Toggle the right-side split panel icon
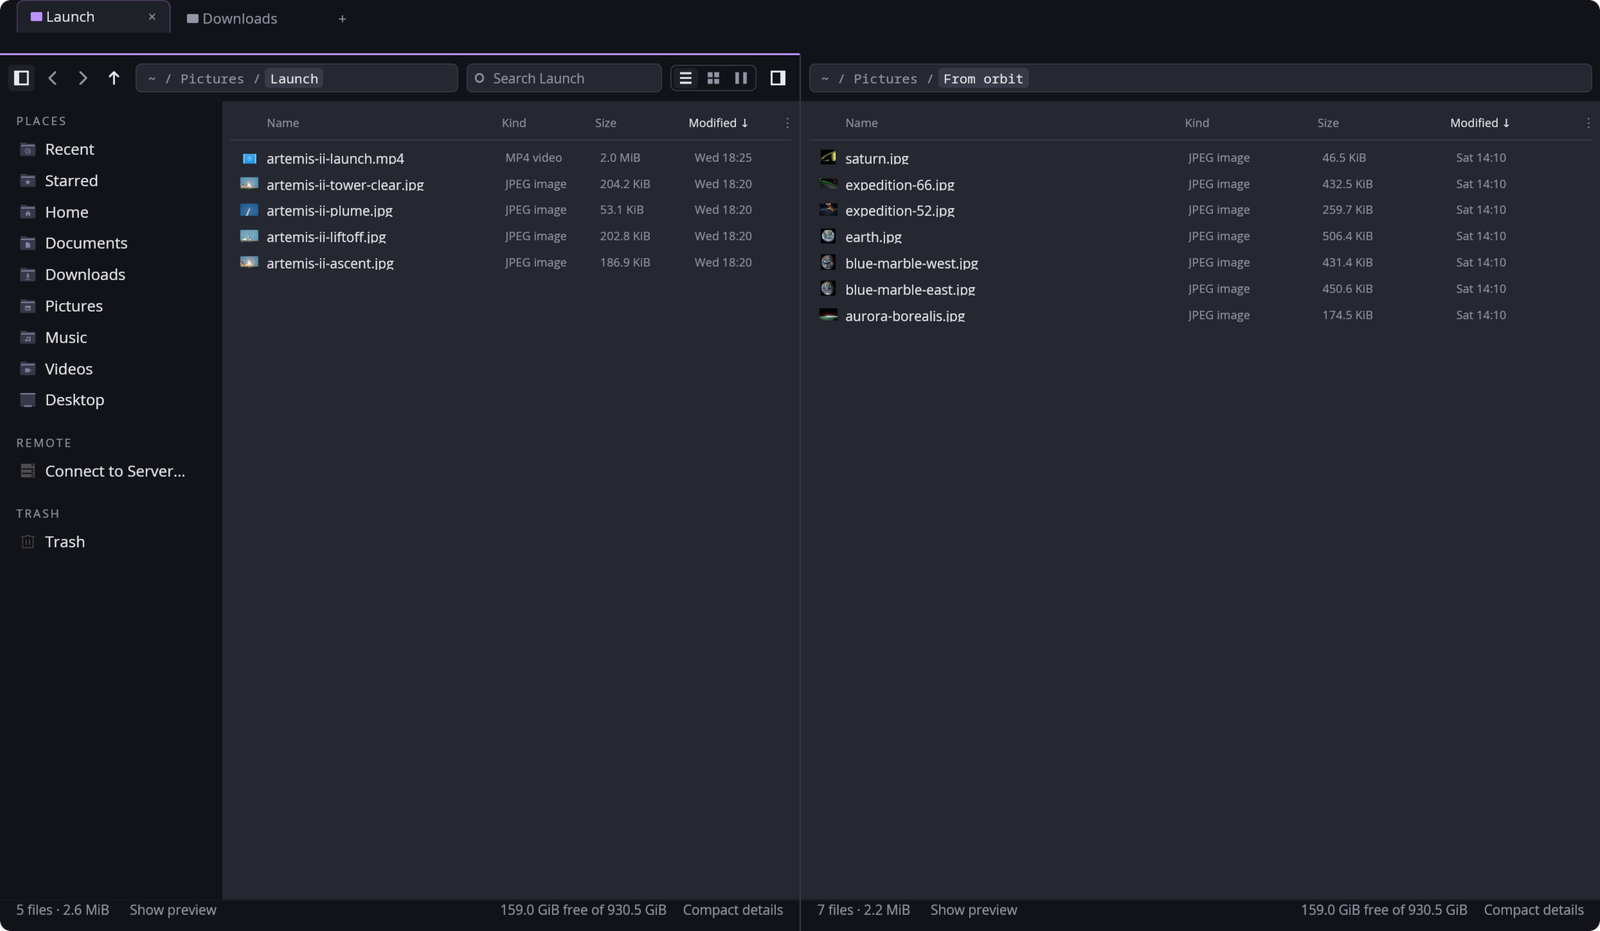This screenshot has height=931, width=1600. point(777,78)
